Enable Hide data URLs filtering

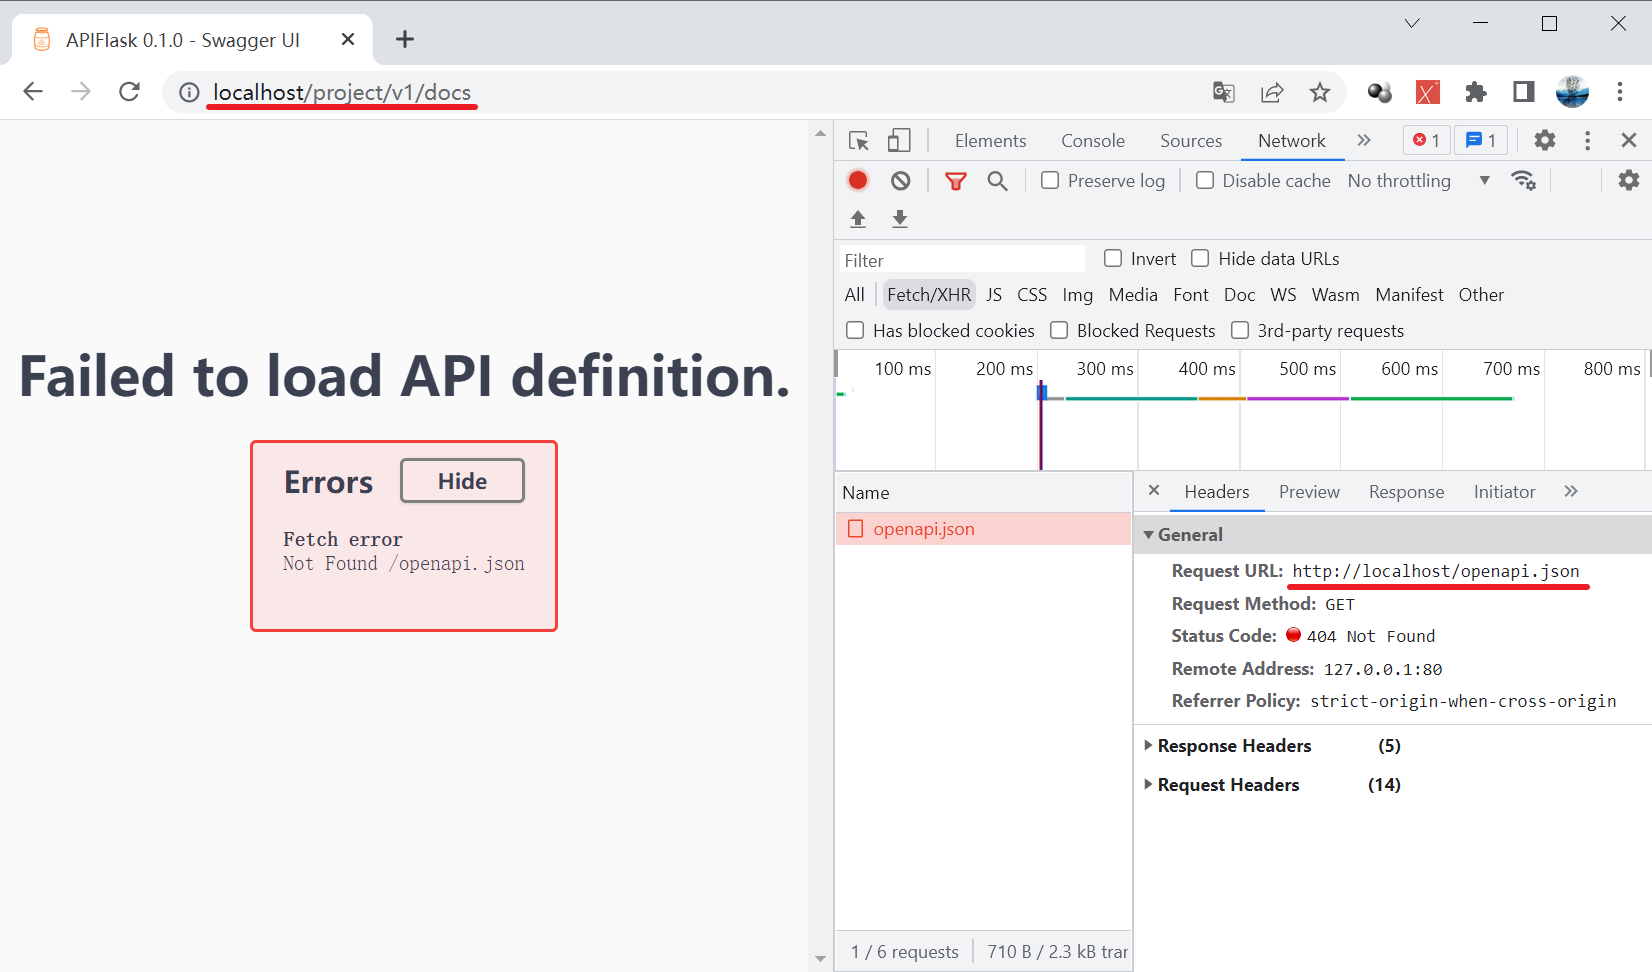1200,258
